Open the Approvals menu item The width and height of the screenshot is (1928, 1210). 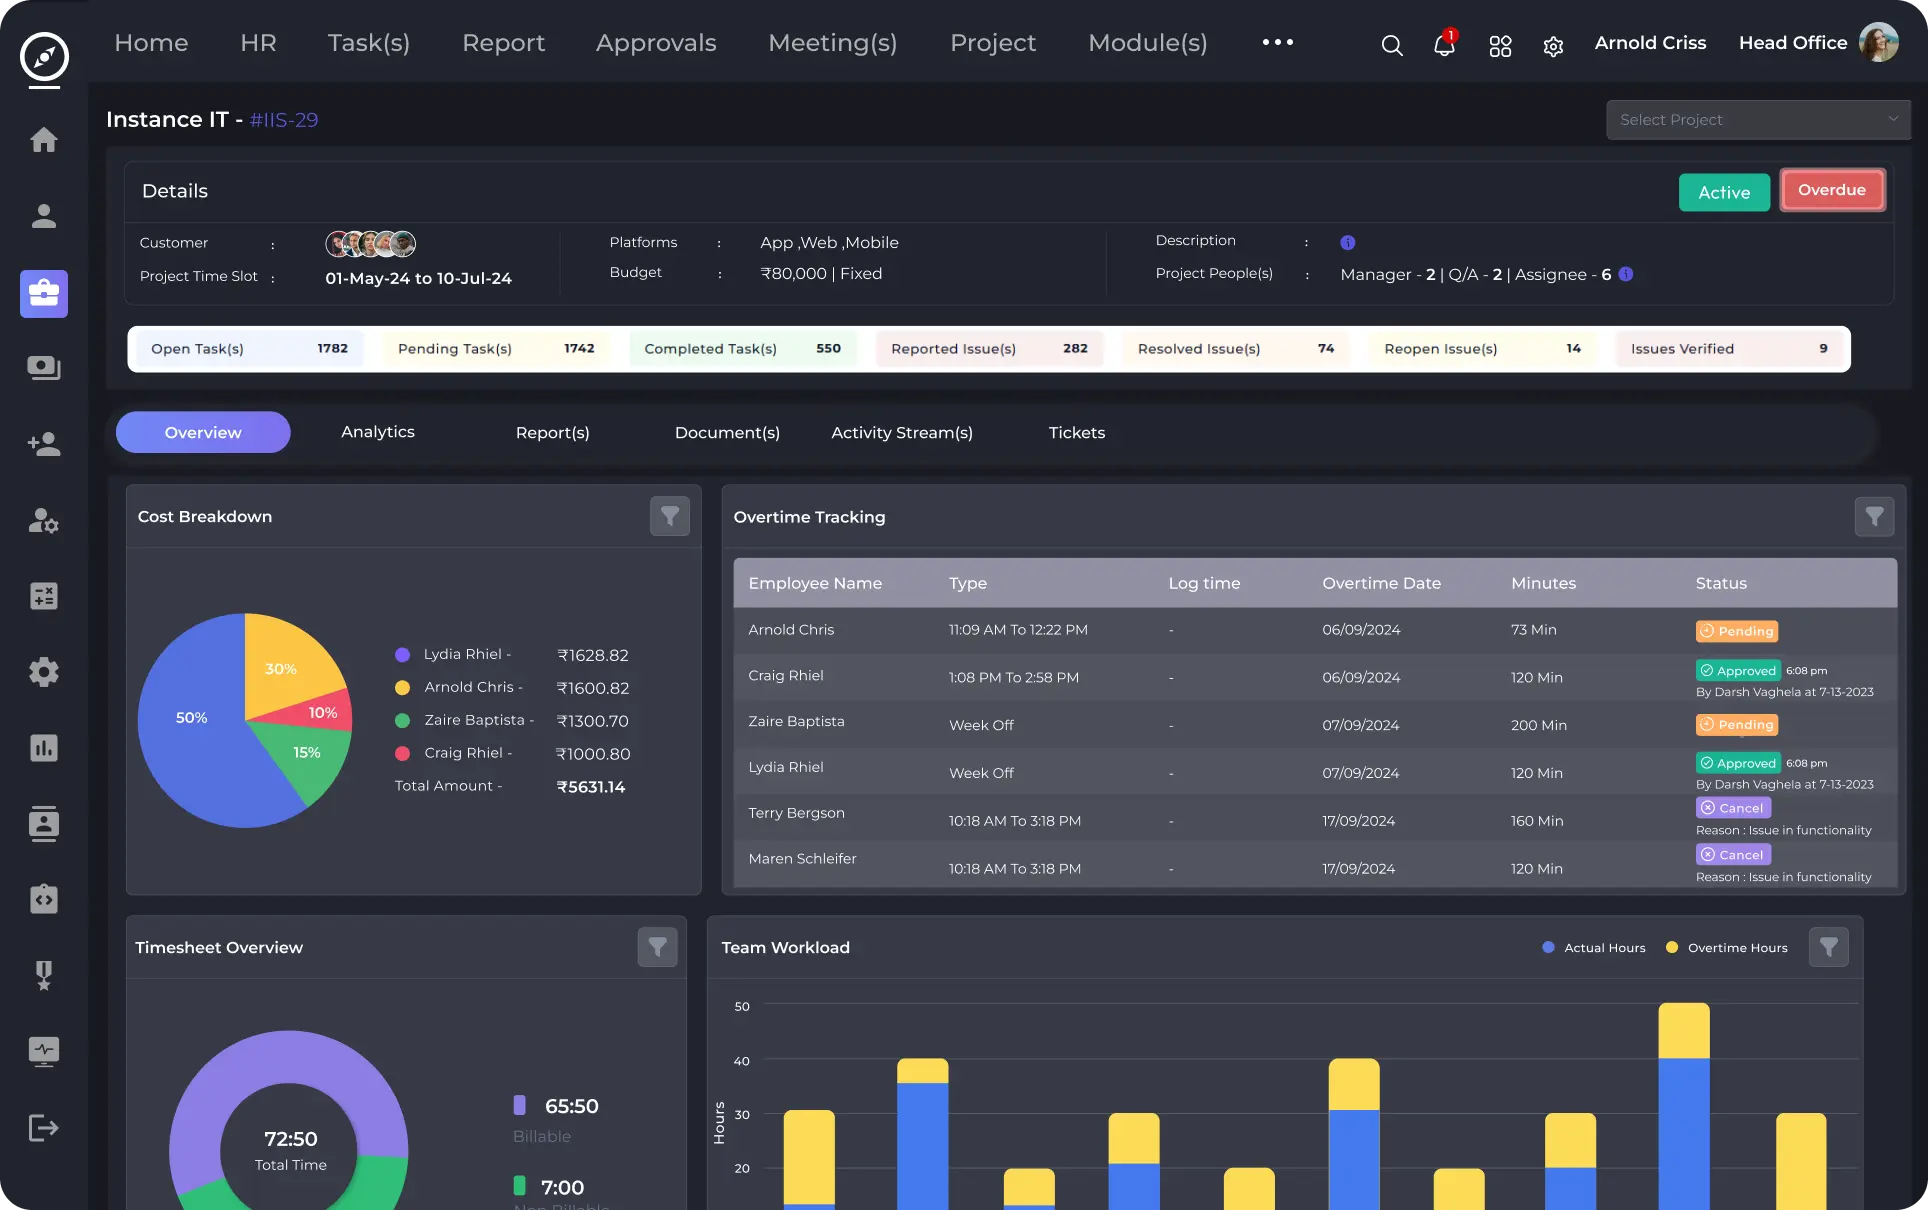pos(656,43)
